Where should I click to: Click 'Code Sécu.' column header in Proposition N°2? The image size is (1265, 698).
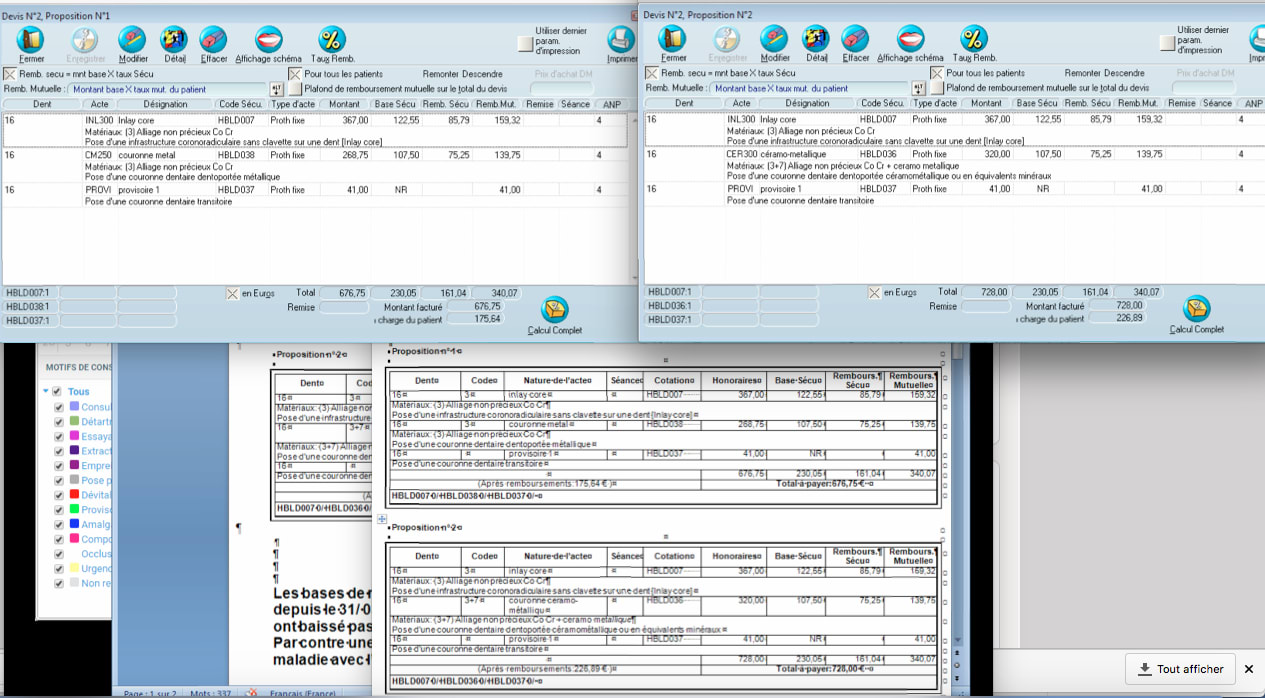pos(882,104)
